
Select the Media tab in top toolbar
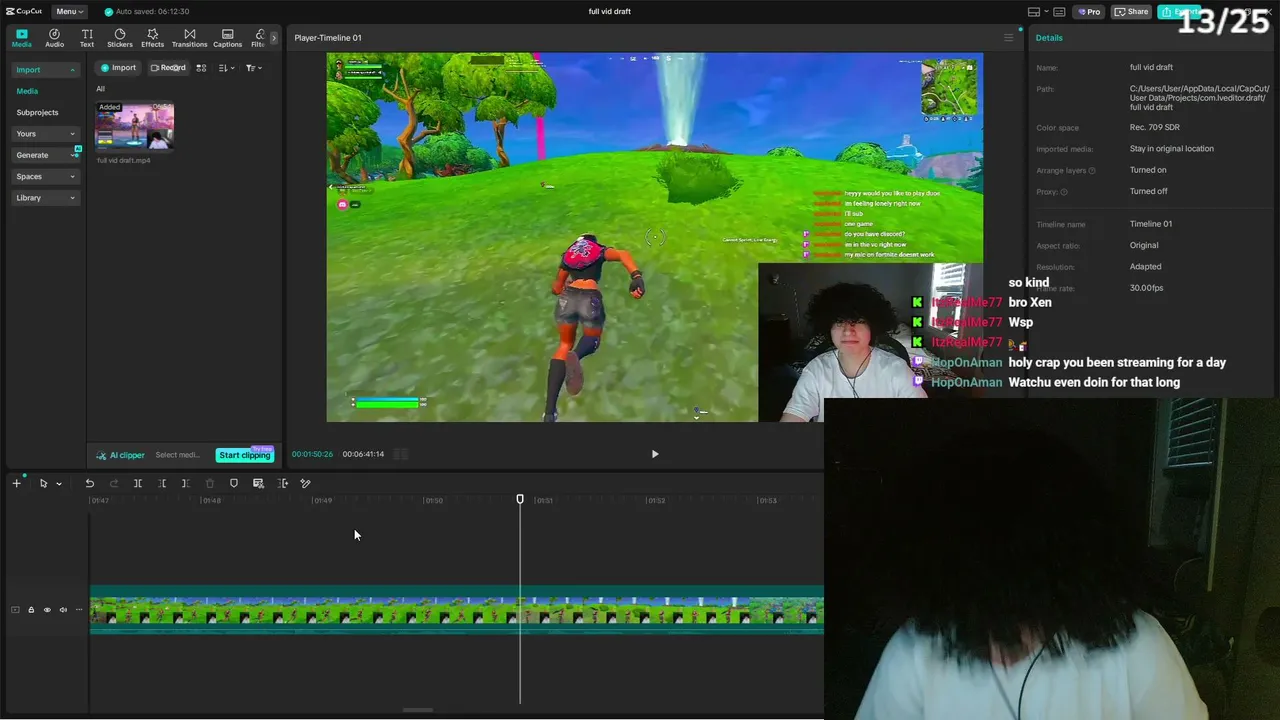(21, 38)
